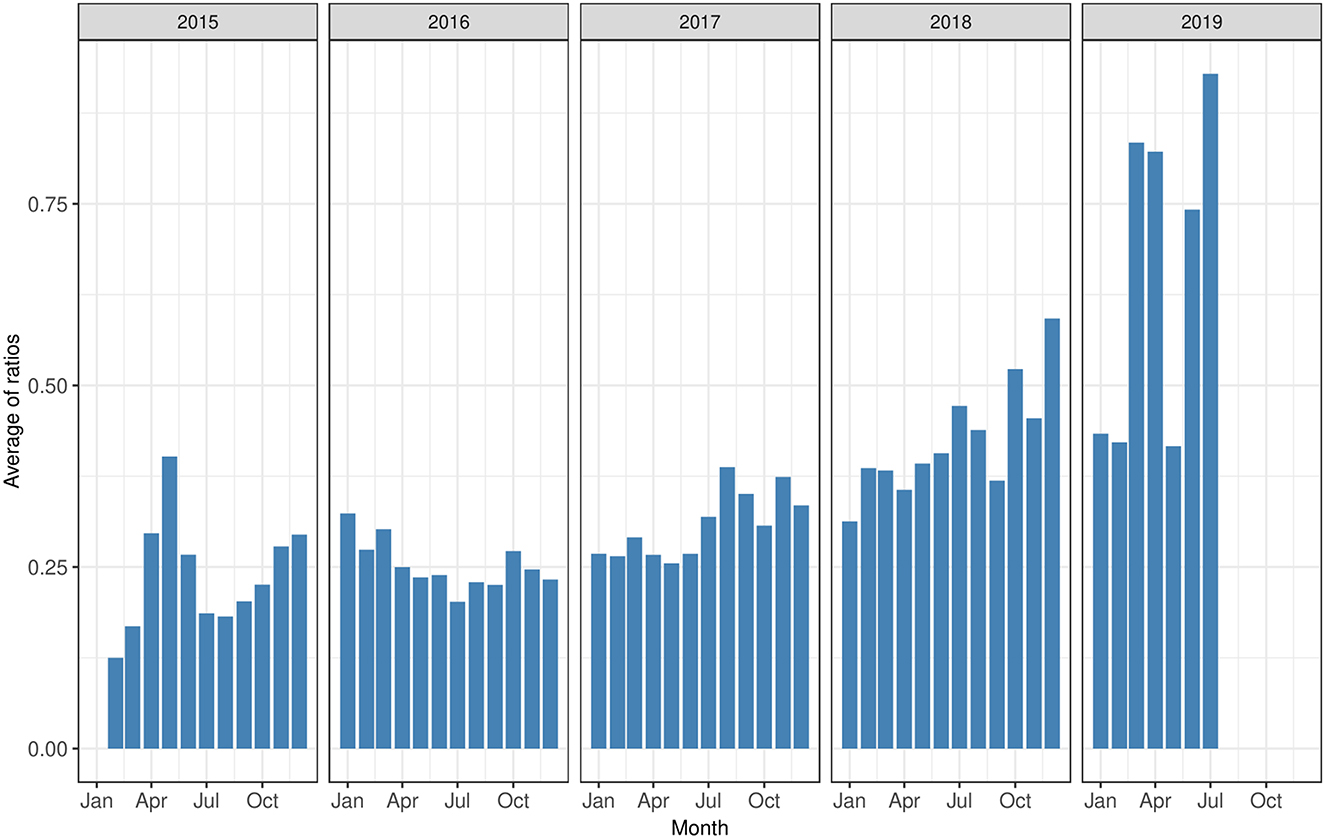Image resolution: width=1325 pixels, height=839 pixels.
Task: Click the Oct tick label under 2018 panel
Action: pyautogui.click(x=1015, y=802)
